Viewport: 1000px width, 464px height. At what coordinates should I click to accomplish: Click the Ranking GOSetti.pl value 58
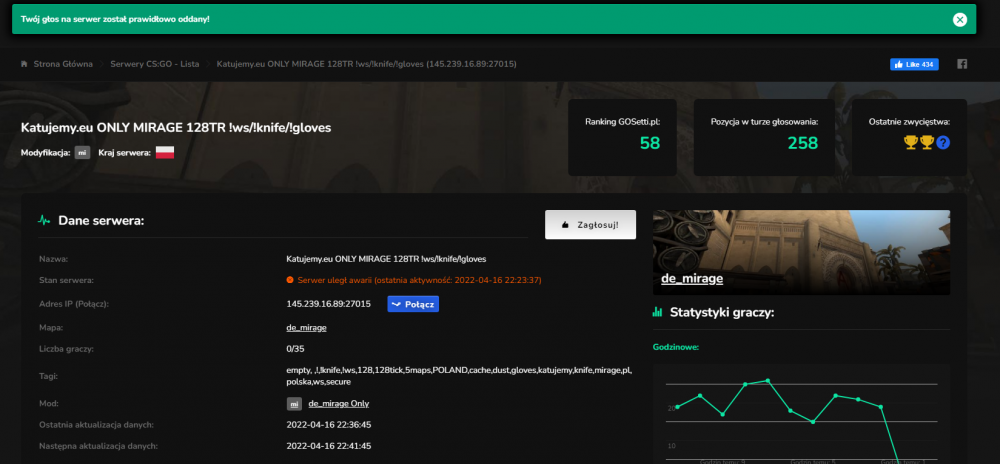coord(650,143)
